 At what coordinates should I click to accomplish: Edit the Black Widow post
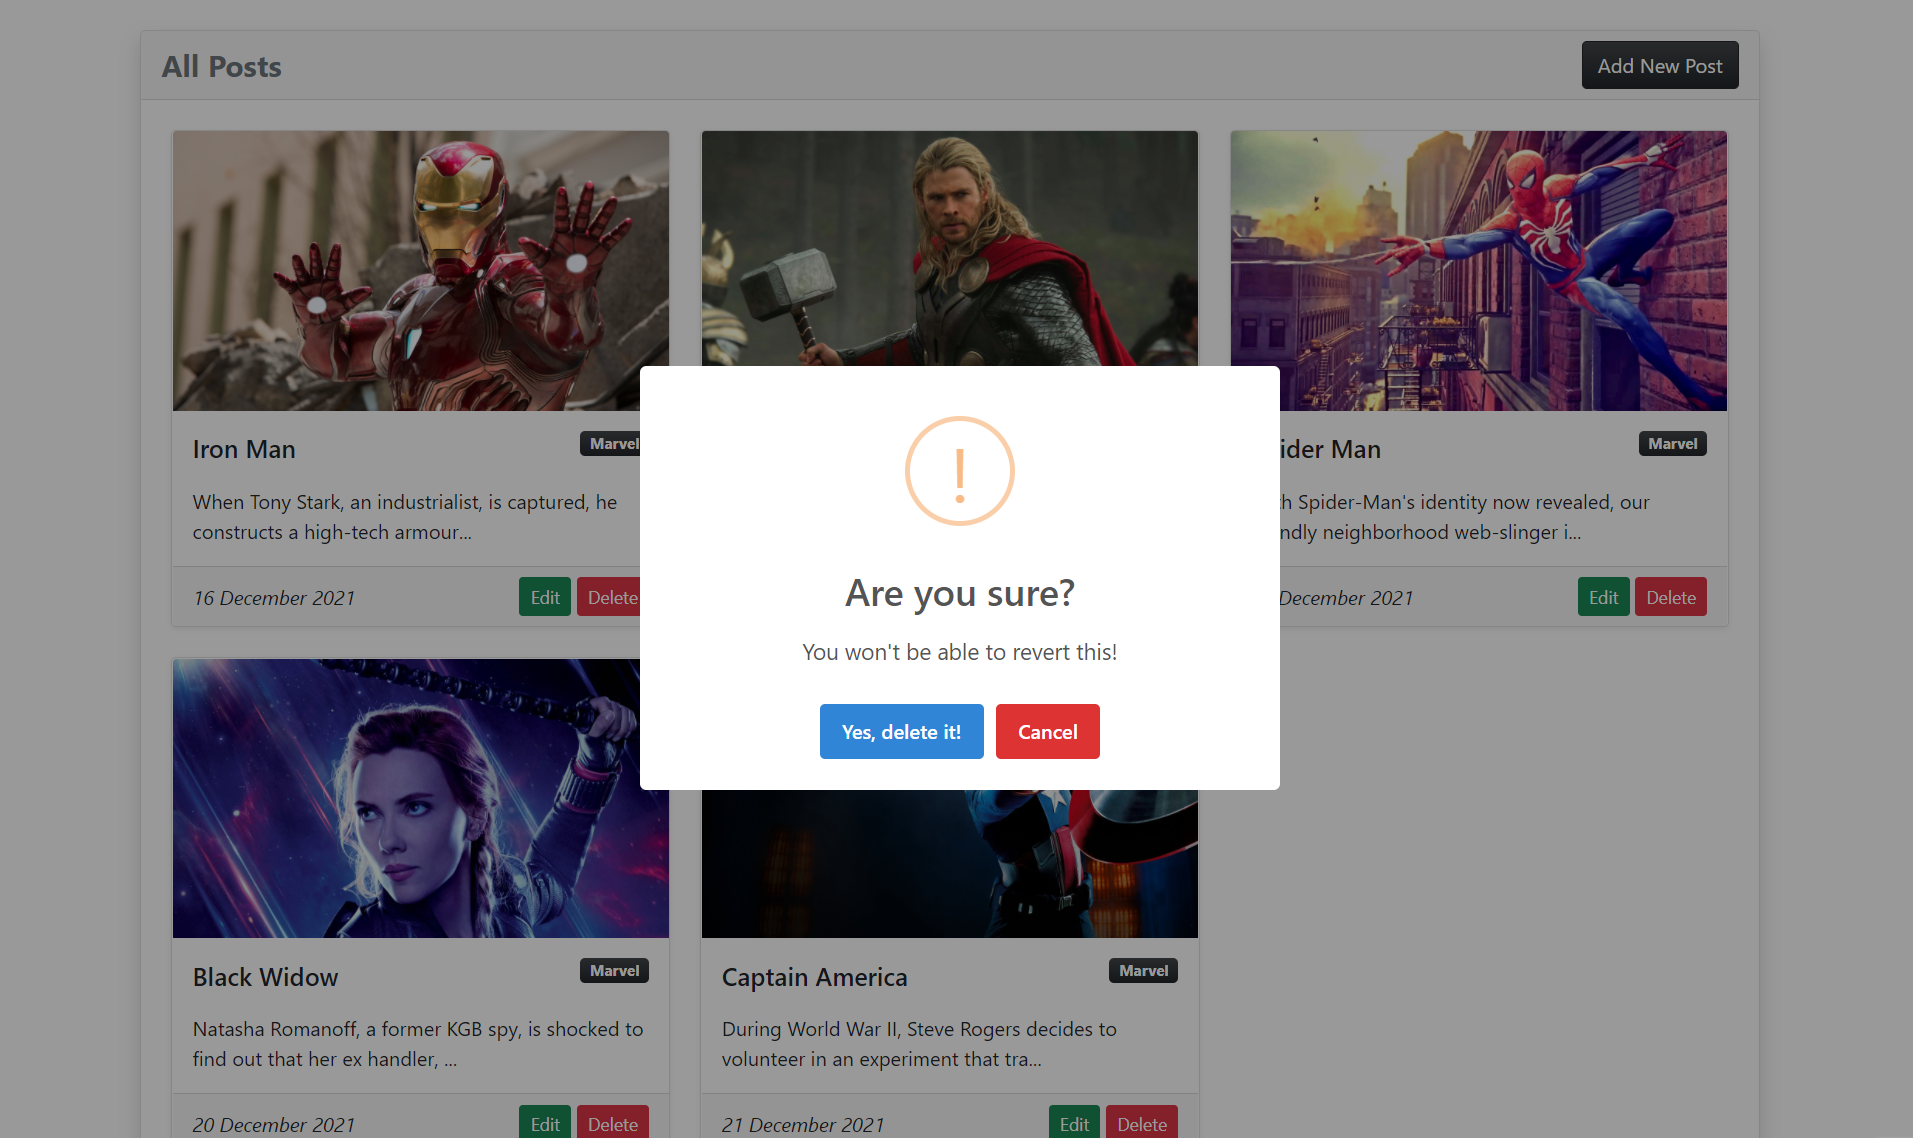pos(544,1123)
